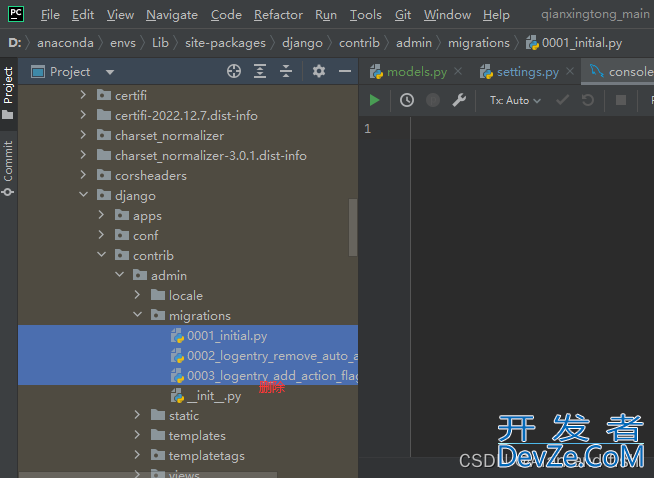Screen dimensions: 654x478
Task: Expand the charset_normalizer-3.0.1.dist-info folder
Action: point(83,155)
